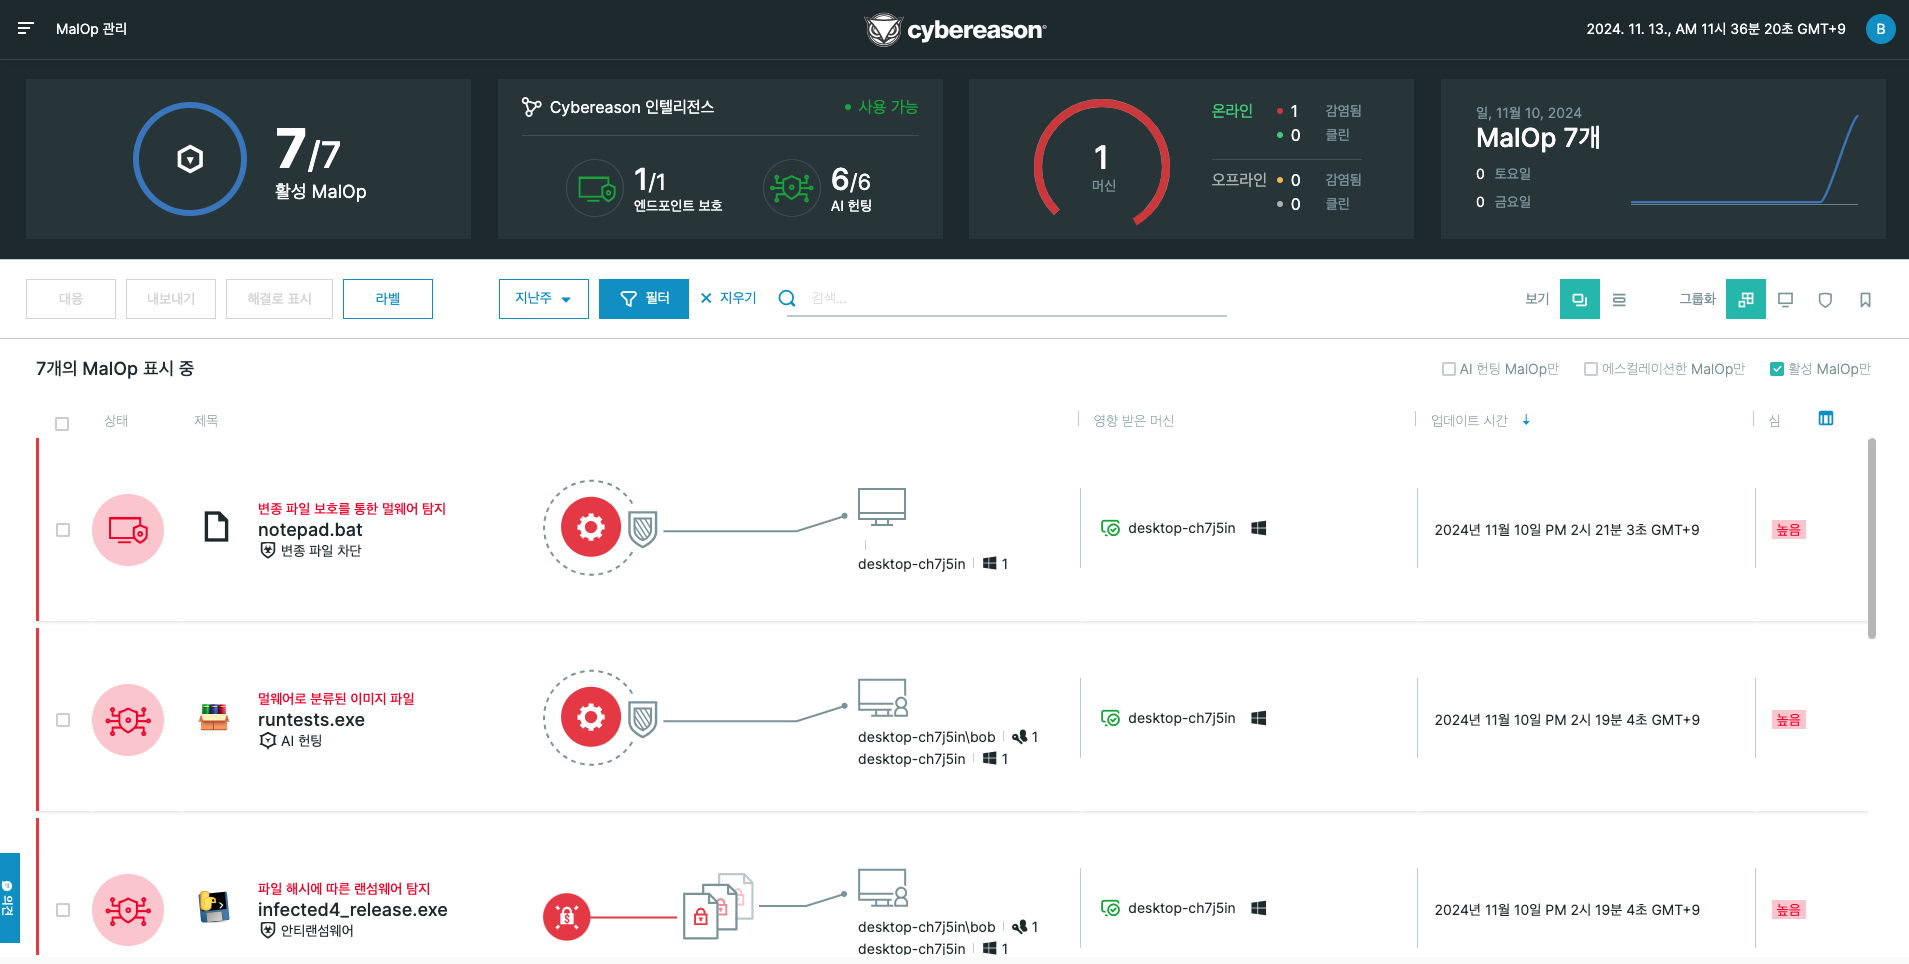Toggle the select all MalOps checkbox
The height and width of the screenshot is (964, 1909).
click(x=62, y=424)
